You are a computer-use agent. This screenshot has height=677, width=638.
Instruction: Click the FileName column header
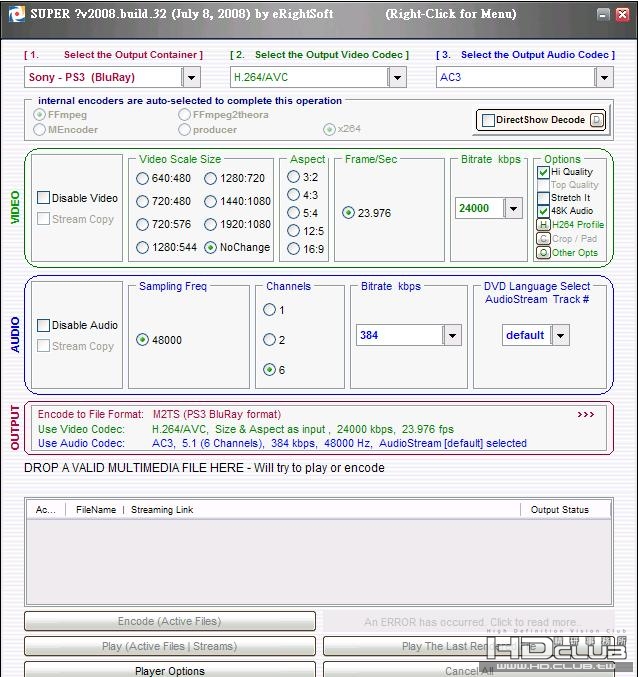[96, 510]
